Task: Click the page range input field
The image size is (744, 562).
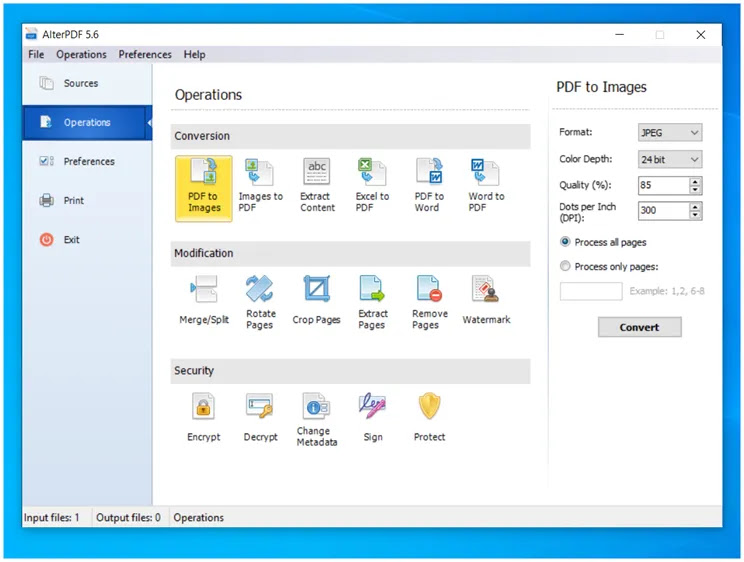Action: 591,291
